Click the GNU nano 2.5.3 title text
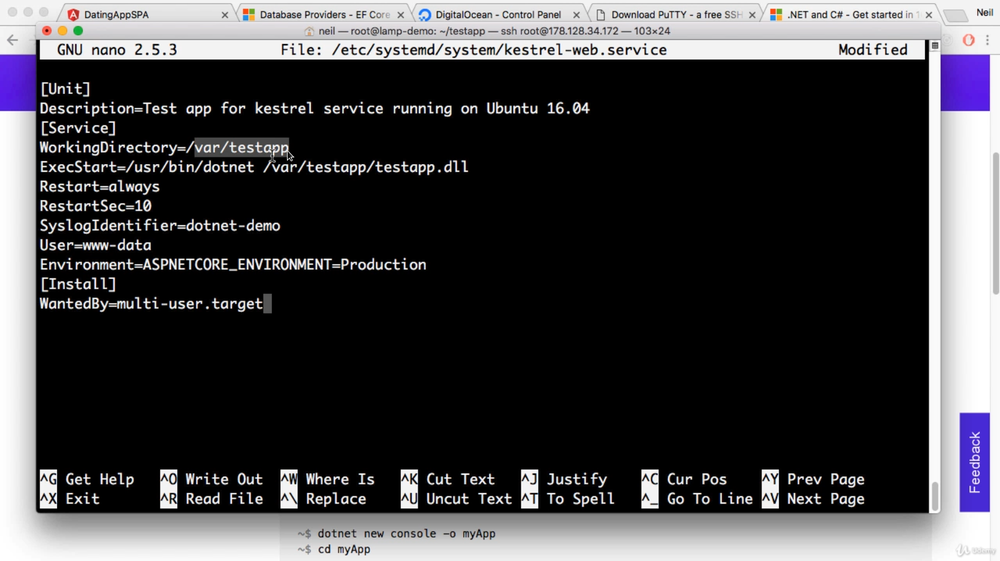Screen dimensions: 1000x561 pos(117,50)
